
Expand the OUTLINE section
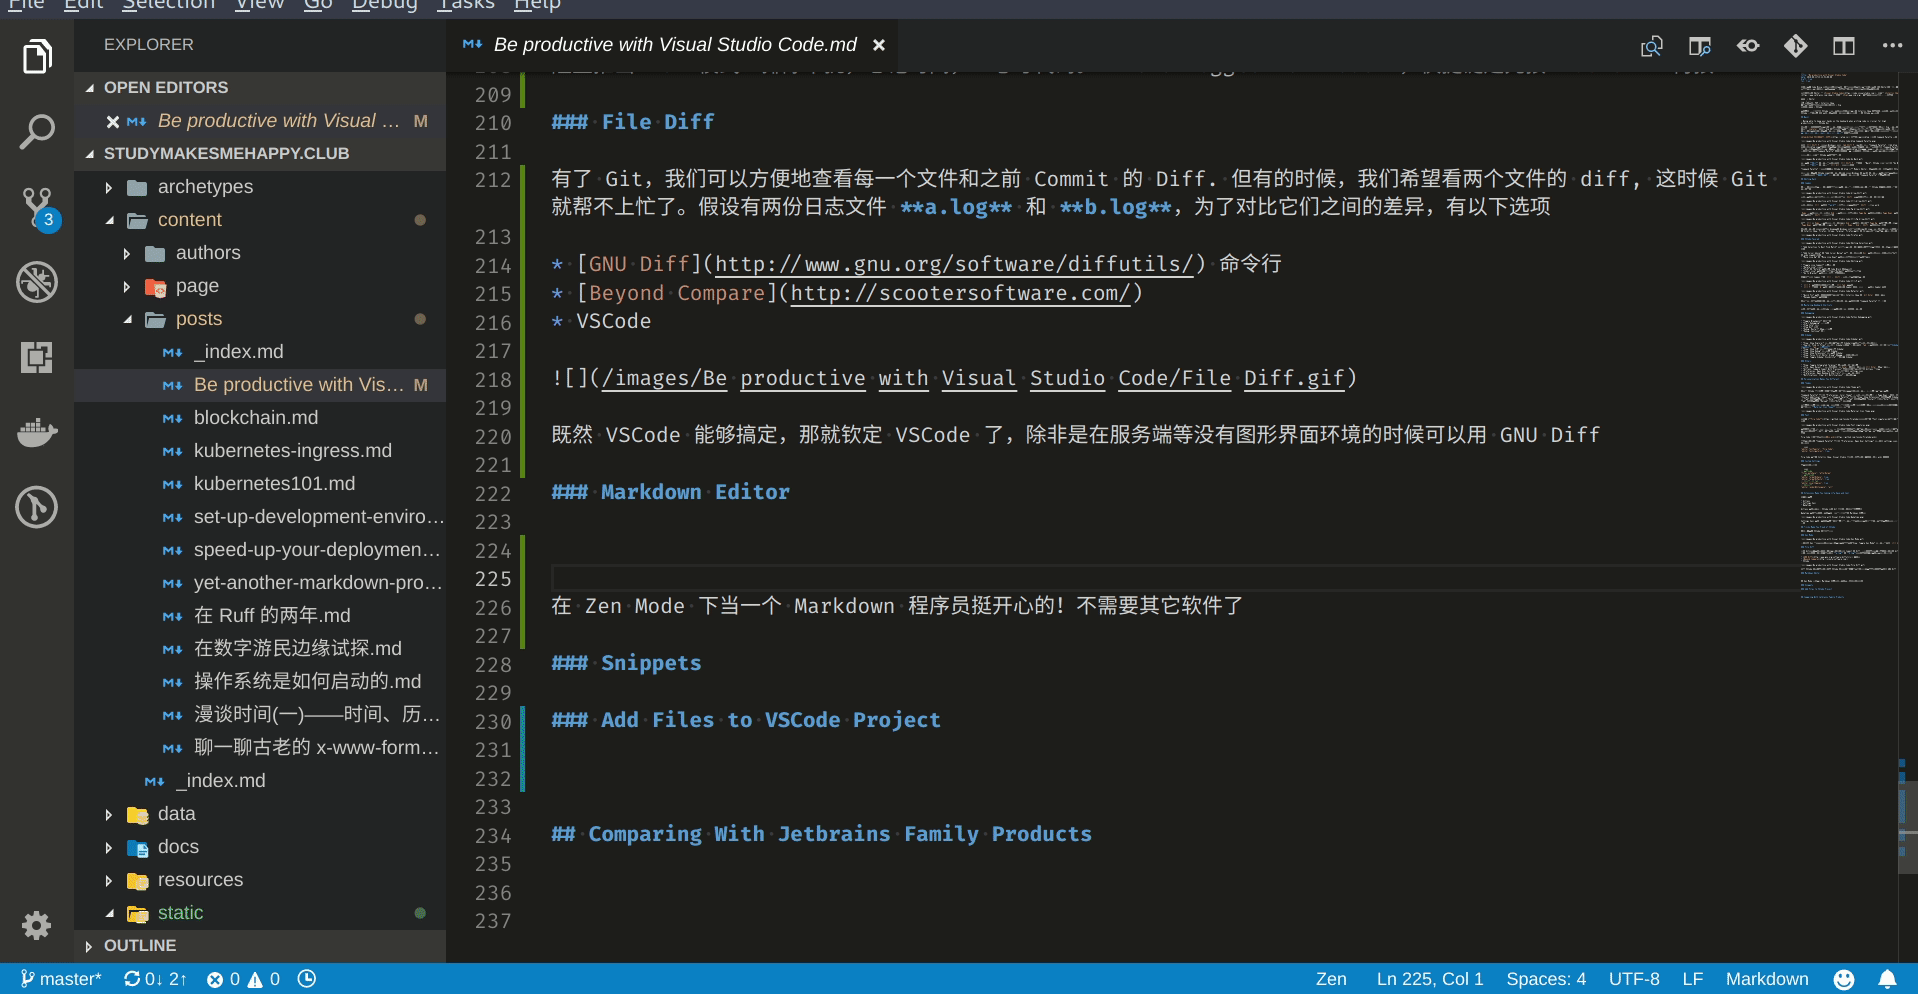click(260, 946)
